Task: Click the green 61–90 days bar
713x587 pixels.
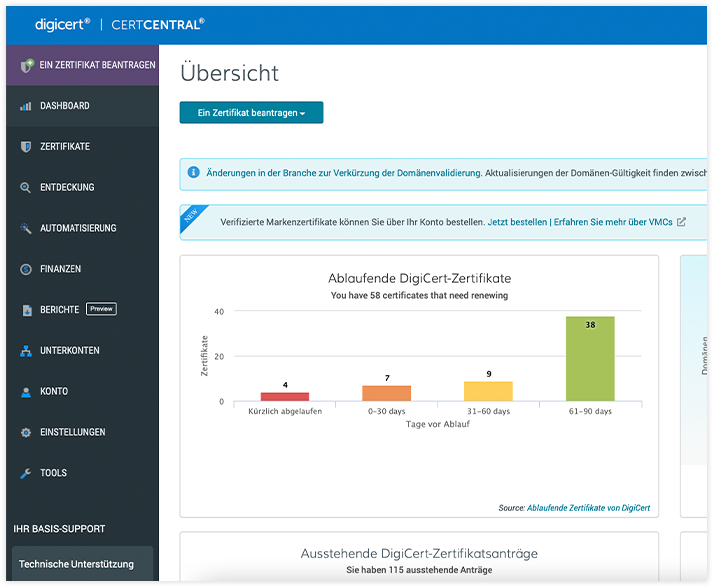Action: [x=590, y=359]
